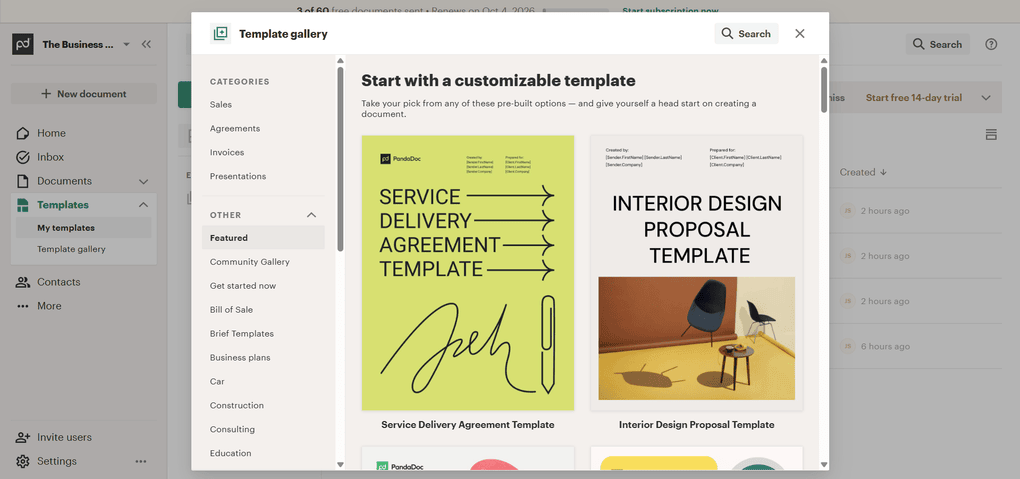Expand the Documents section chevron
Image resolution: width=1020 pixels, height=479 pixels.
(144, 182)
